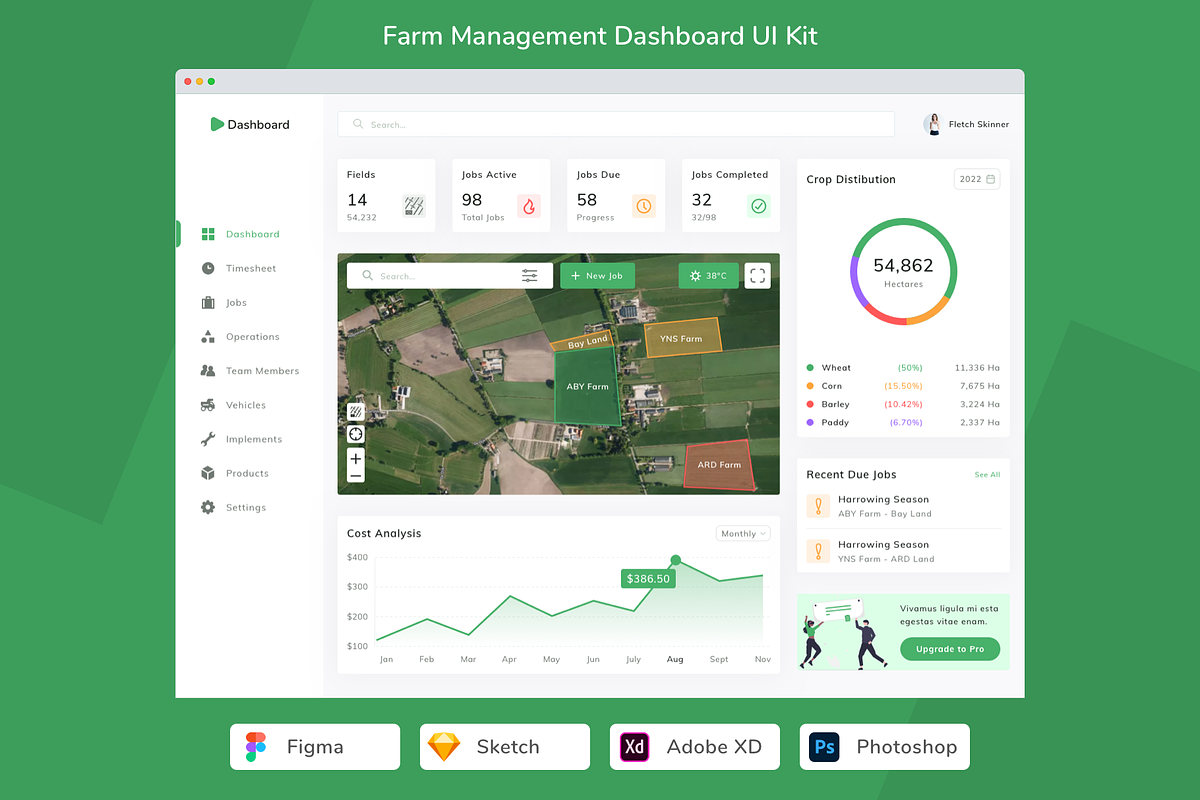Click the Jobs Due clock icon
This screenshot has height=800, width=1200.
tap(644, 206)
